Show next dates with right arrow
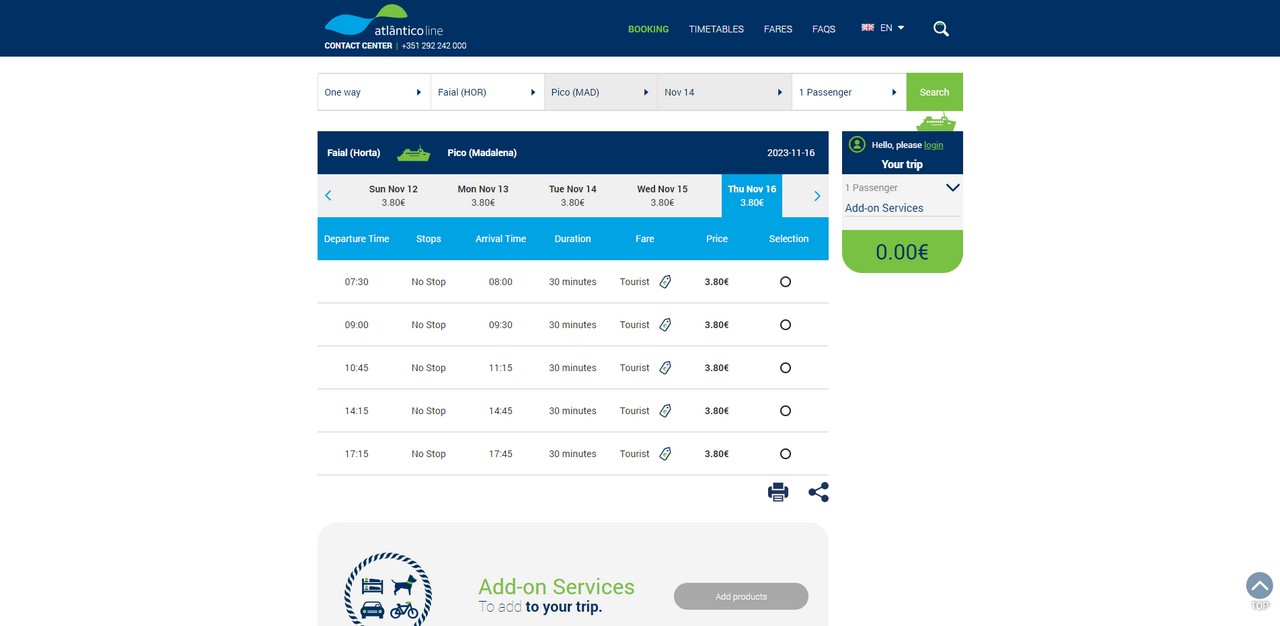The height and width of the screenshot is (626, 1280). point(817,196)
